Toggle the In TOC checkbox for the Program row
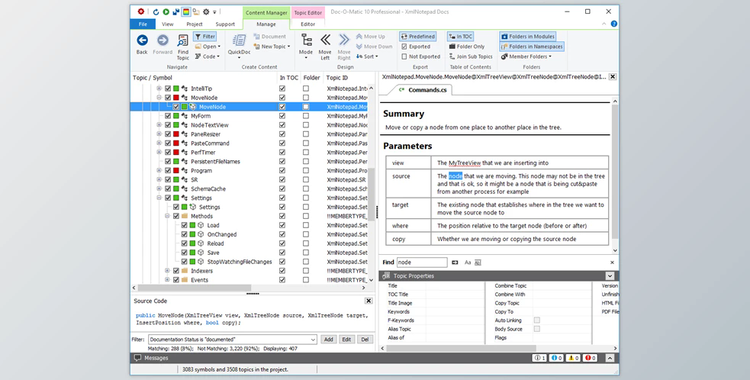 point(282,170)
